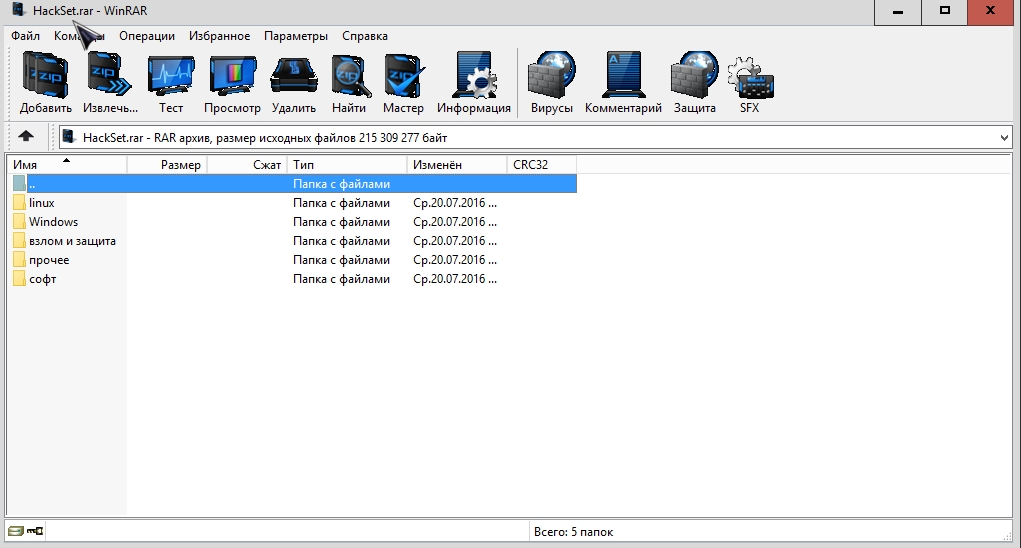
Task: Expand the archive path dropdown arrow
Action: [x=1003, y=137]
